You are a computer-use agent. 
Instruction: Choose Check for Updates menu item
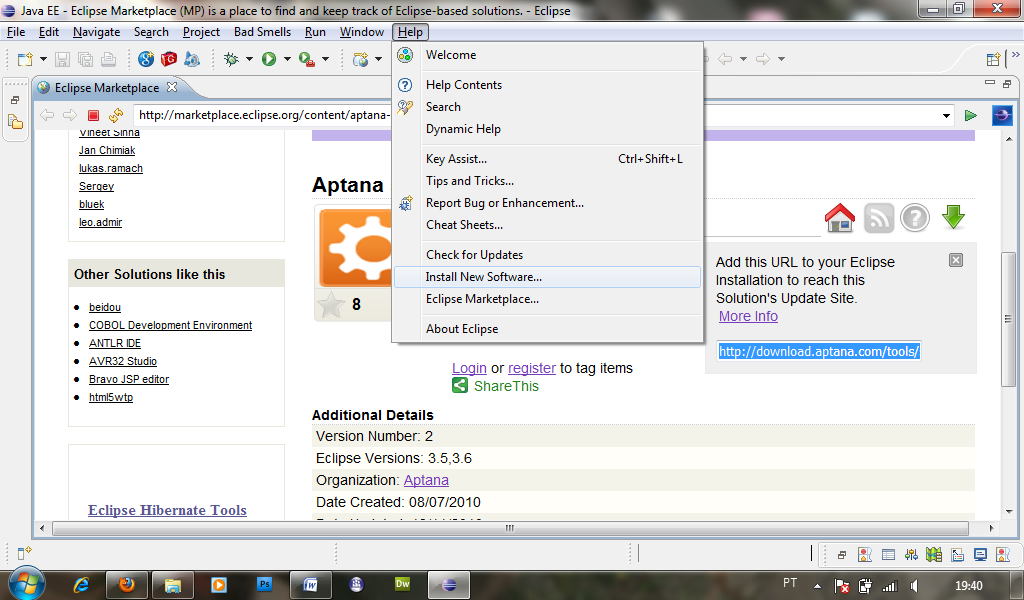coord(474,255)
